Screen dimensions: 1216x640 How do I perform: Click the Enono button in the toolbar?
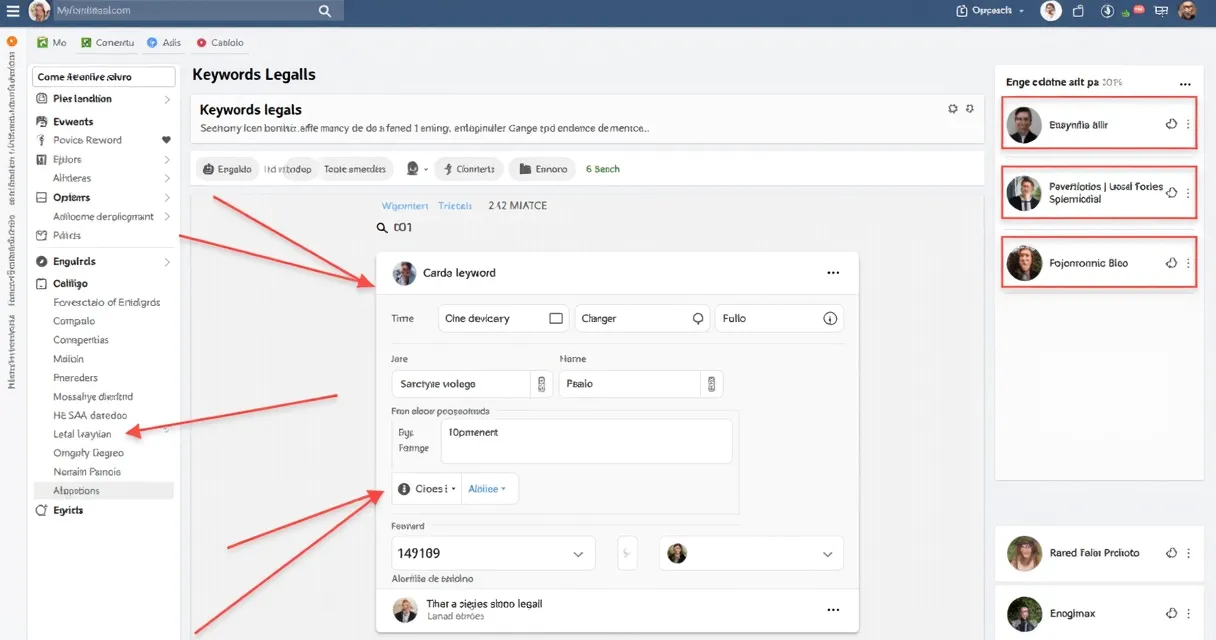(x=542, y=169)
